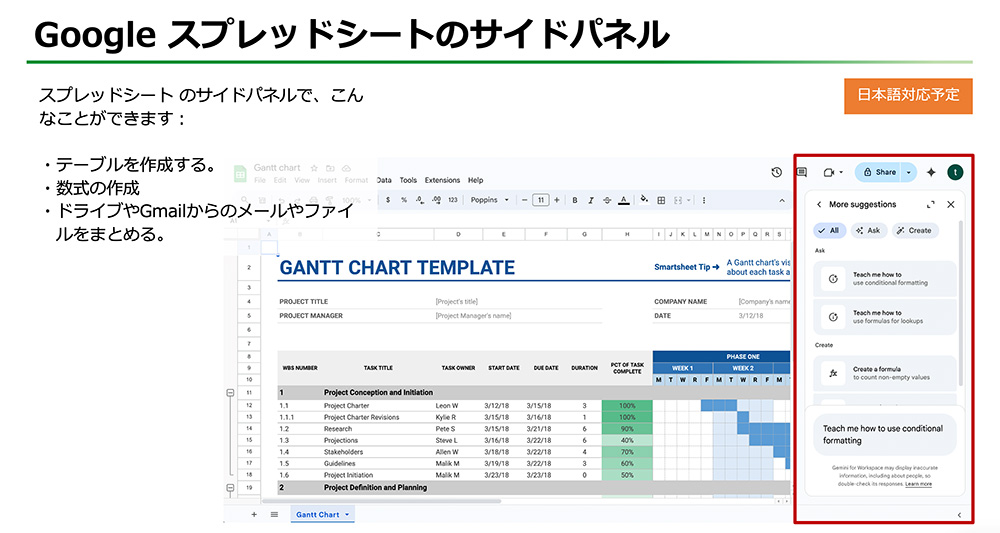Decrease the font size
Screen dimensions: 1000x533
(524, 200)
